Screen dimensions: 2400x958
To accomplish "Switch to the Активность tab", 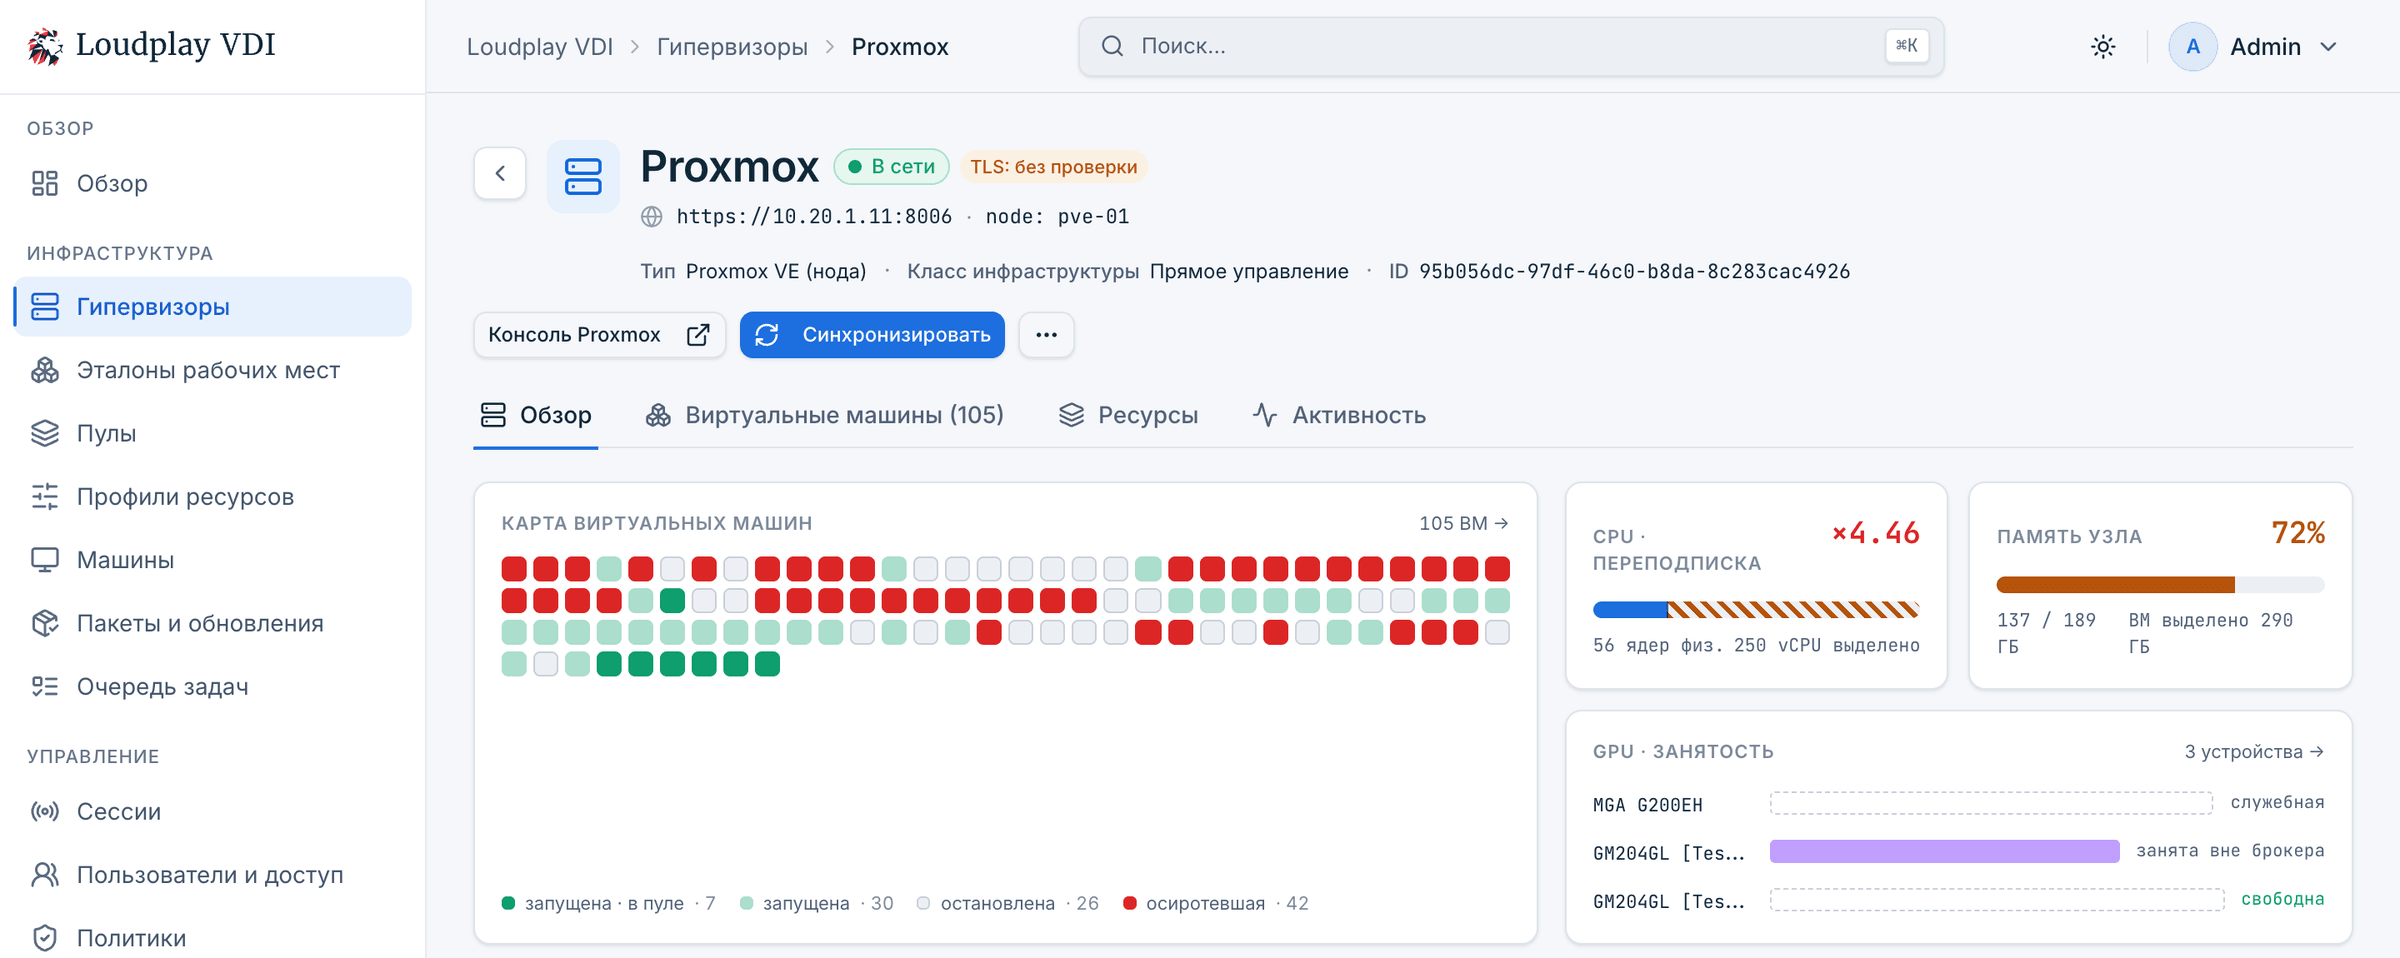I will tap(1339, 415).
